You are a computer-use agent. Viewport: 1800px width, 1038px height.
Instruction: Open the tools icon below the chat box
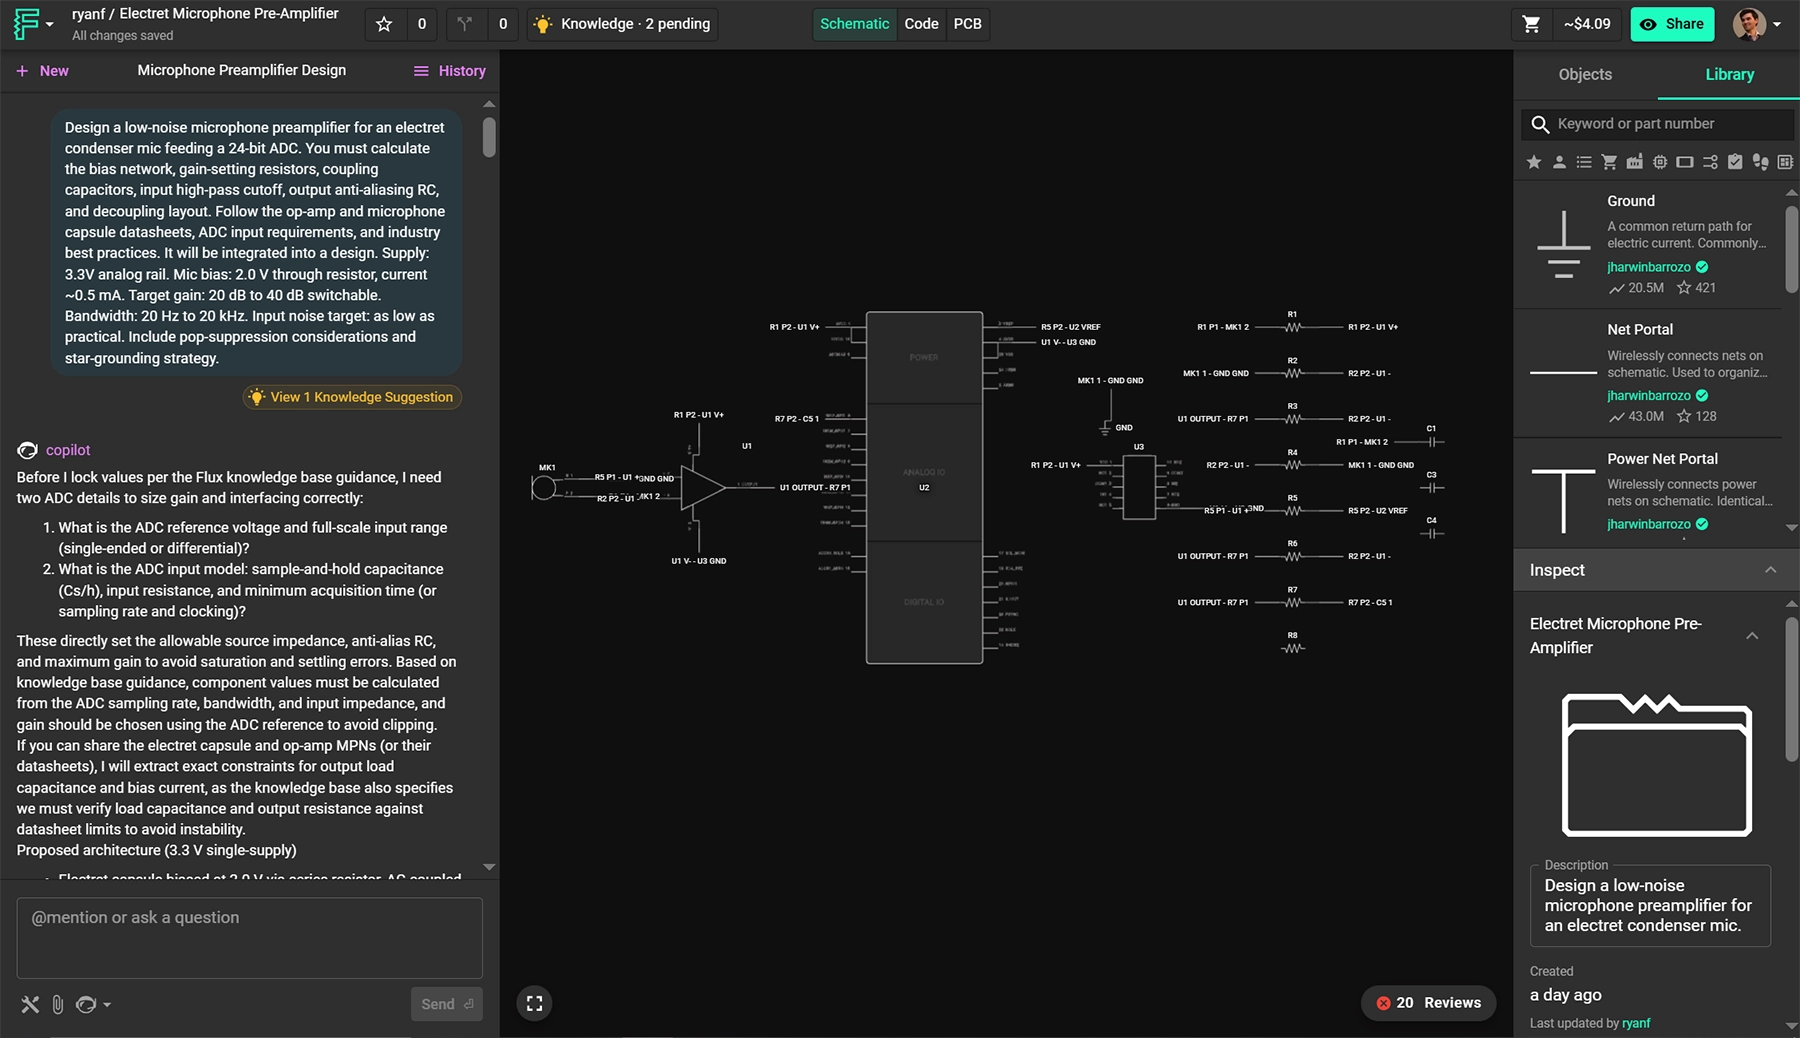click(30, 1004)
